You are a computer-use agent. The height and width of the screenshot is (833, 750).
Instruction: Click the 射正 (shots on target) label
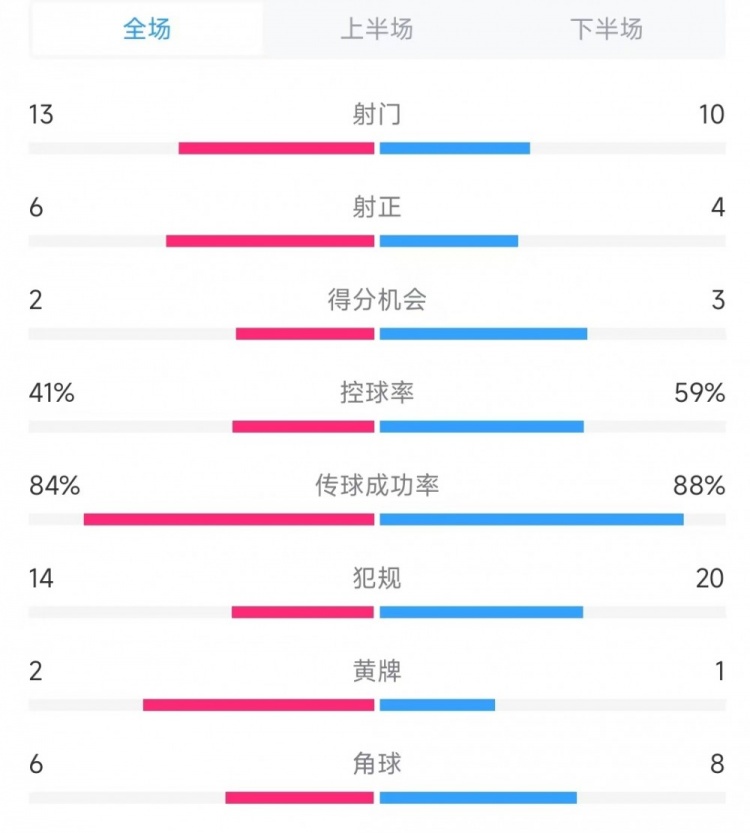click(x=375, y=208)
